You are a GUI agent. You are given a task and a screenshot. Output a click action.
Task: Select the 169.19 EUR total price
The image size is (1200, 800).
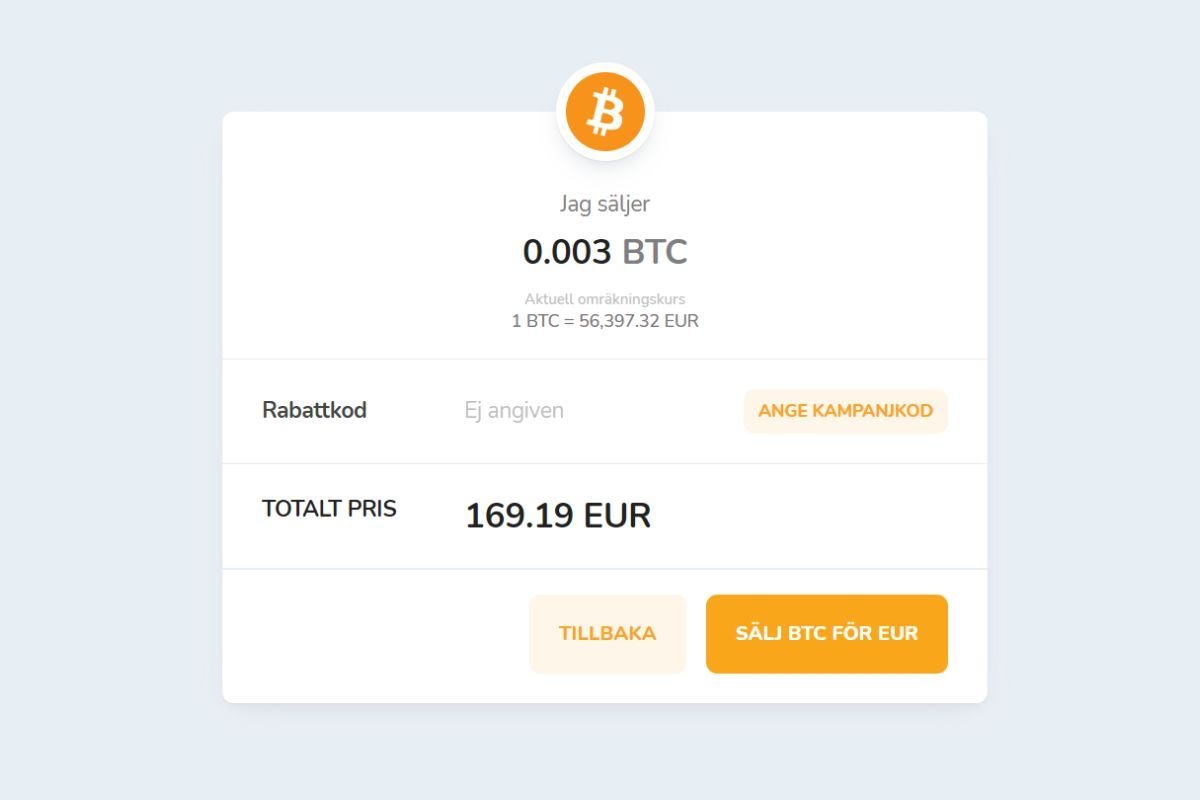coord(559,514)
